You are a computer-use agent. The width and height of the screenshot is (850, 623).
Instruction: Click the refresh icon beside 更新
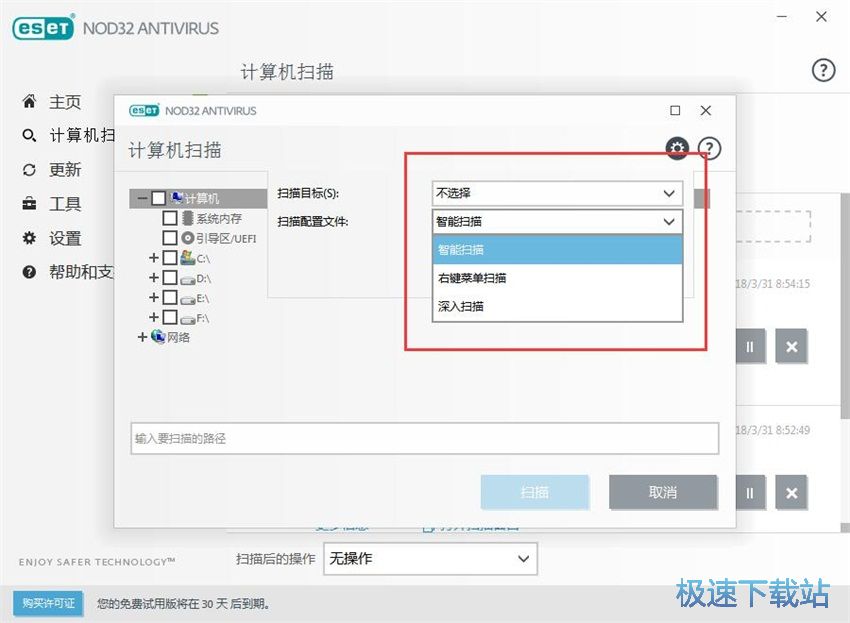pos(29,170)
